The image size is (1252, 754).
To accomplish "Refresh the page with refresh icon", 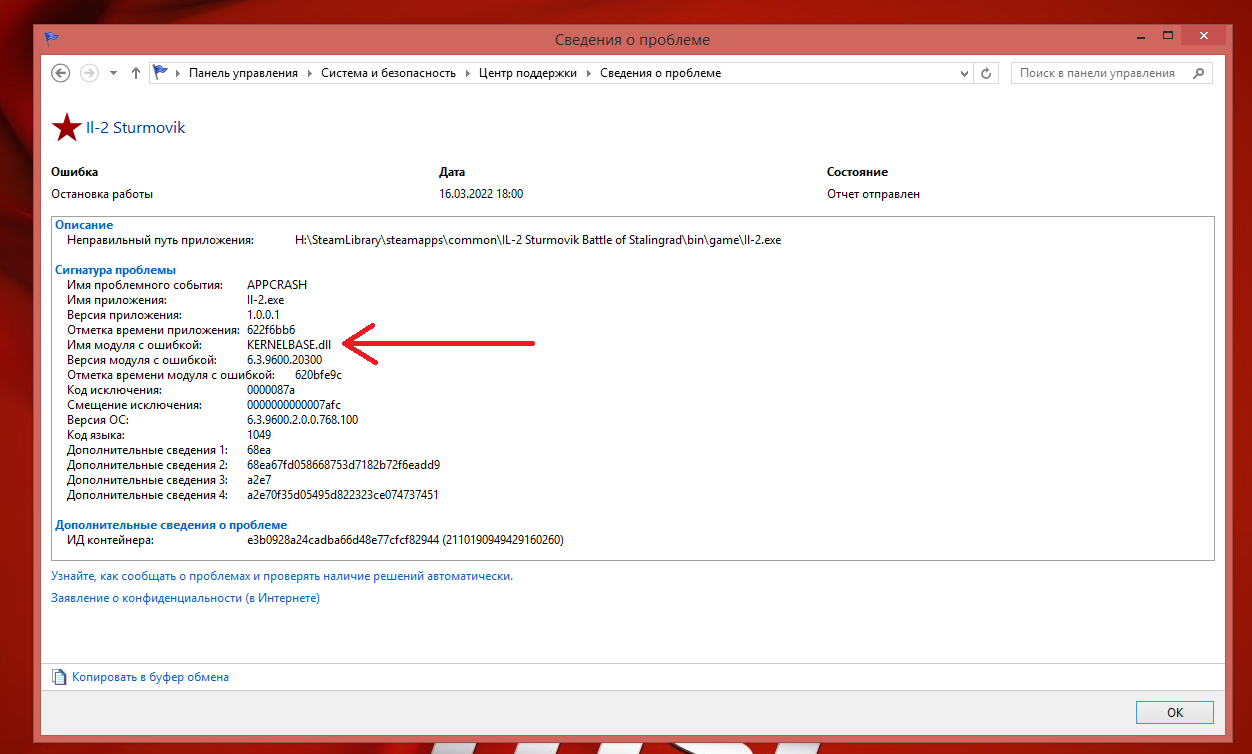I will click(986, 73).
